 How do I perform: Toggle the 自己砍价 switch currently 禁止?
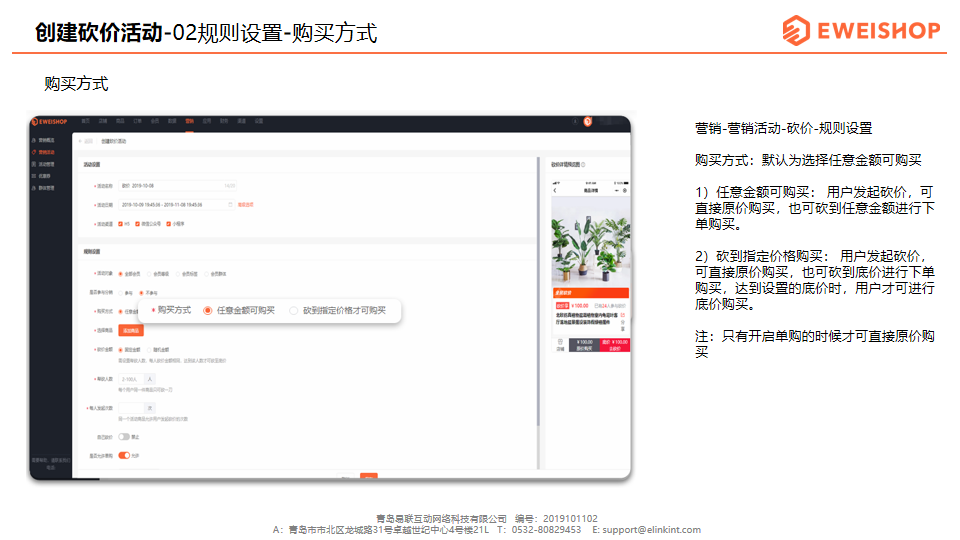tap(124, 437)
